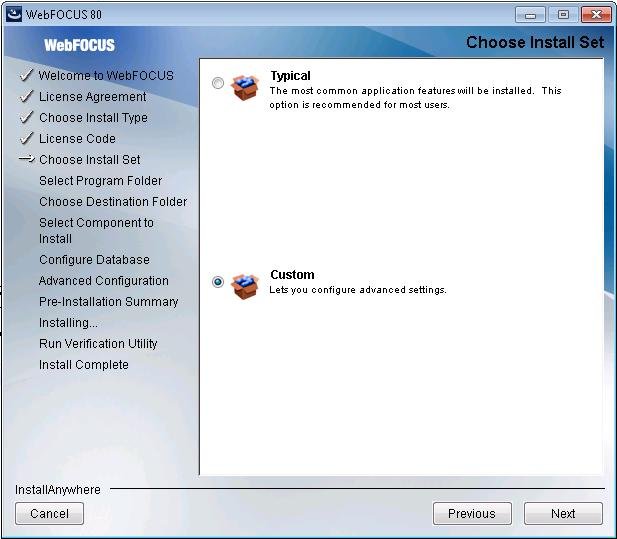Cancel the WebFOCUS installation

[x=50, y=513]
